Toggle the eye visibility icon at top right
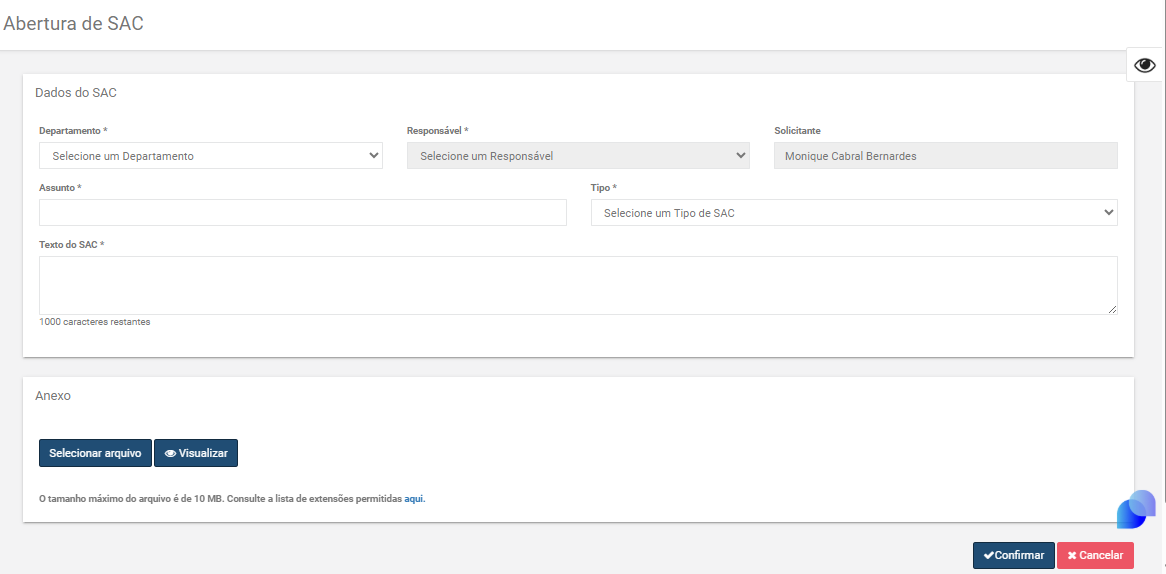 (x=1144, y=65)
